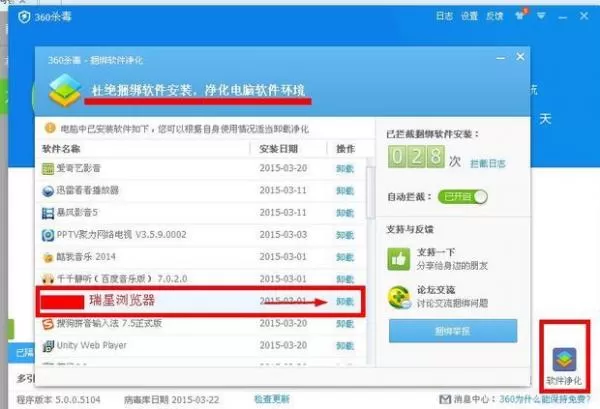The height and width of the screenshot is (409, 600).
Task: Click the 论坛交流 label text
Action: tap(435, 290)
